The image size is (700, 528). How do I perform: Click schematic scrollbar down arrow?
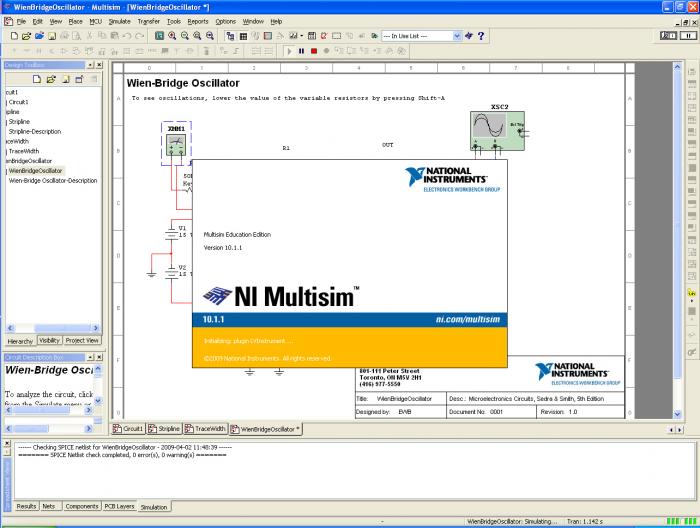tap(677, 414)
